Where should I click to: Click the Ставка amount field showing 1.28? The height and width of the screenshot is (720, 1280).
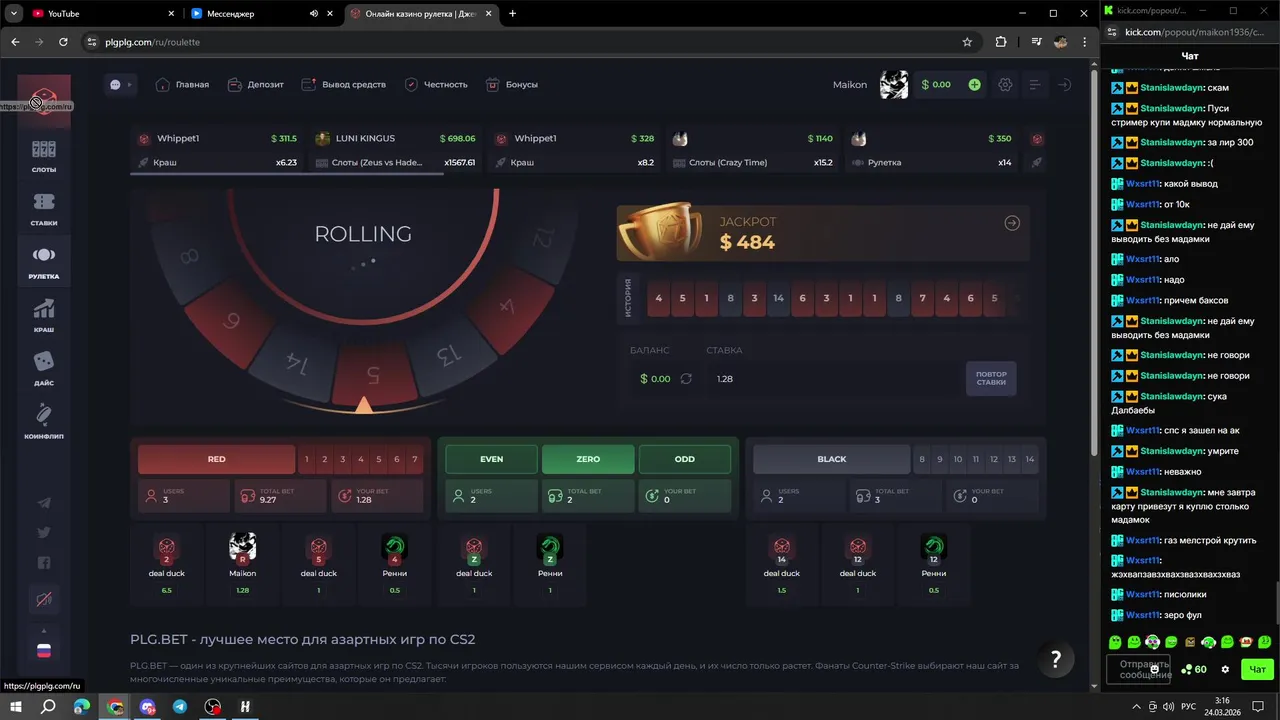(725, 379)
